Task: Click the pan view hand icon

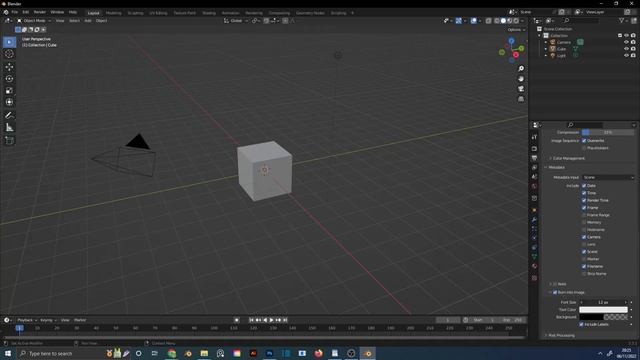Action: pos(521,79)
